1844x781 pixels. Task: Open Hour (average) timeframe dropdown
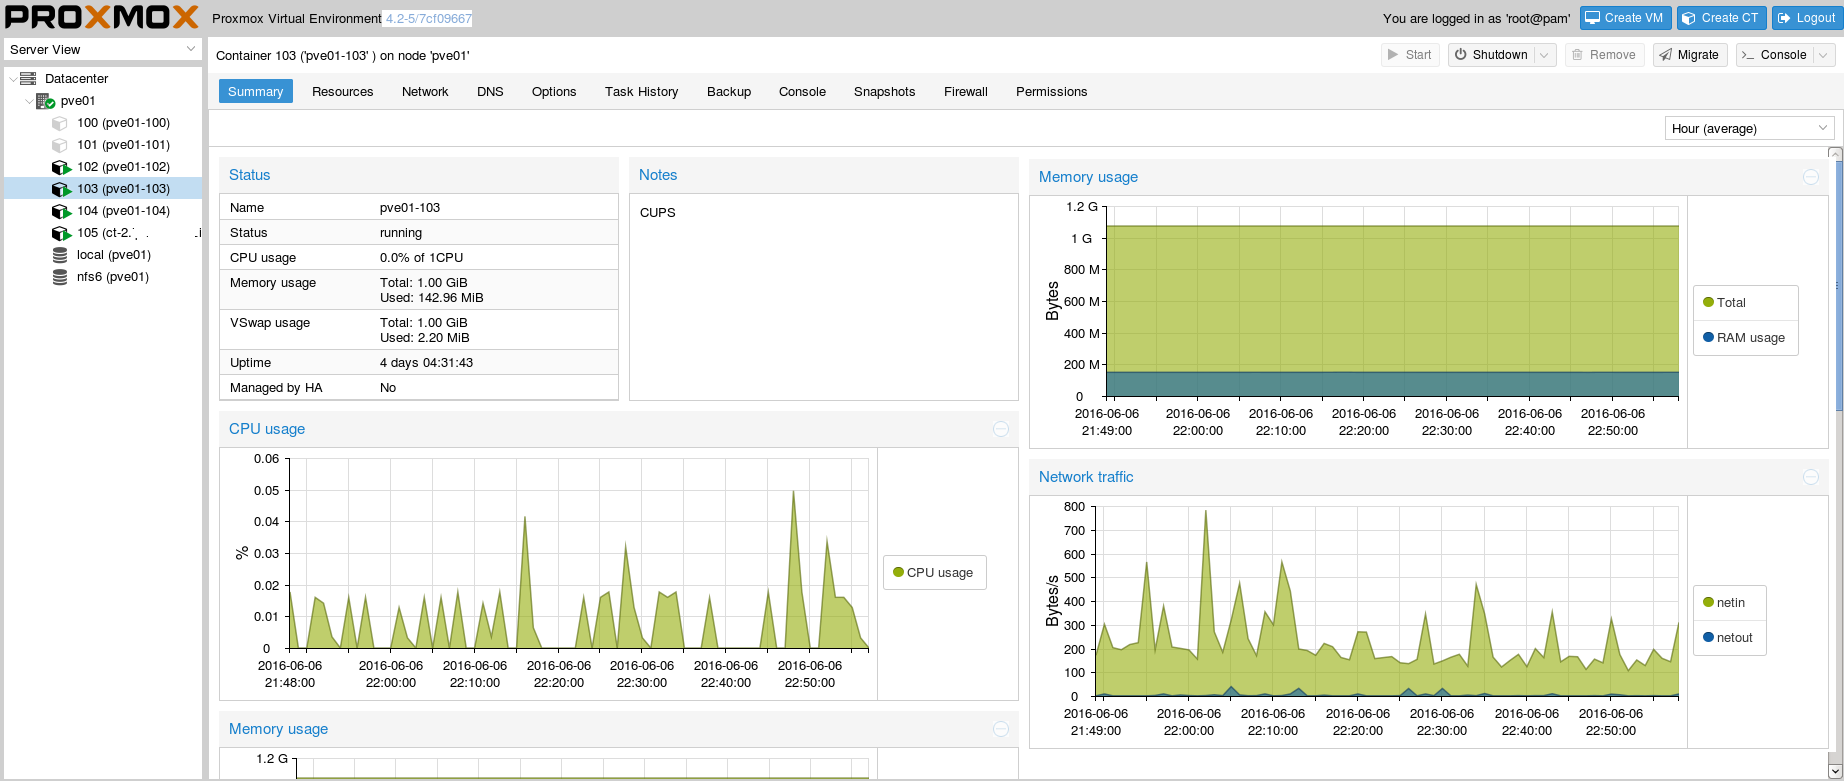click(x=1750, y=128)
